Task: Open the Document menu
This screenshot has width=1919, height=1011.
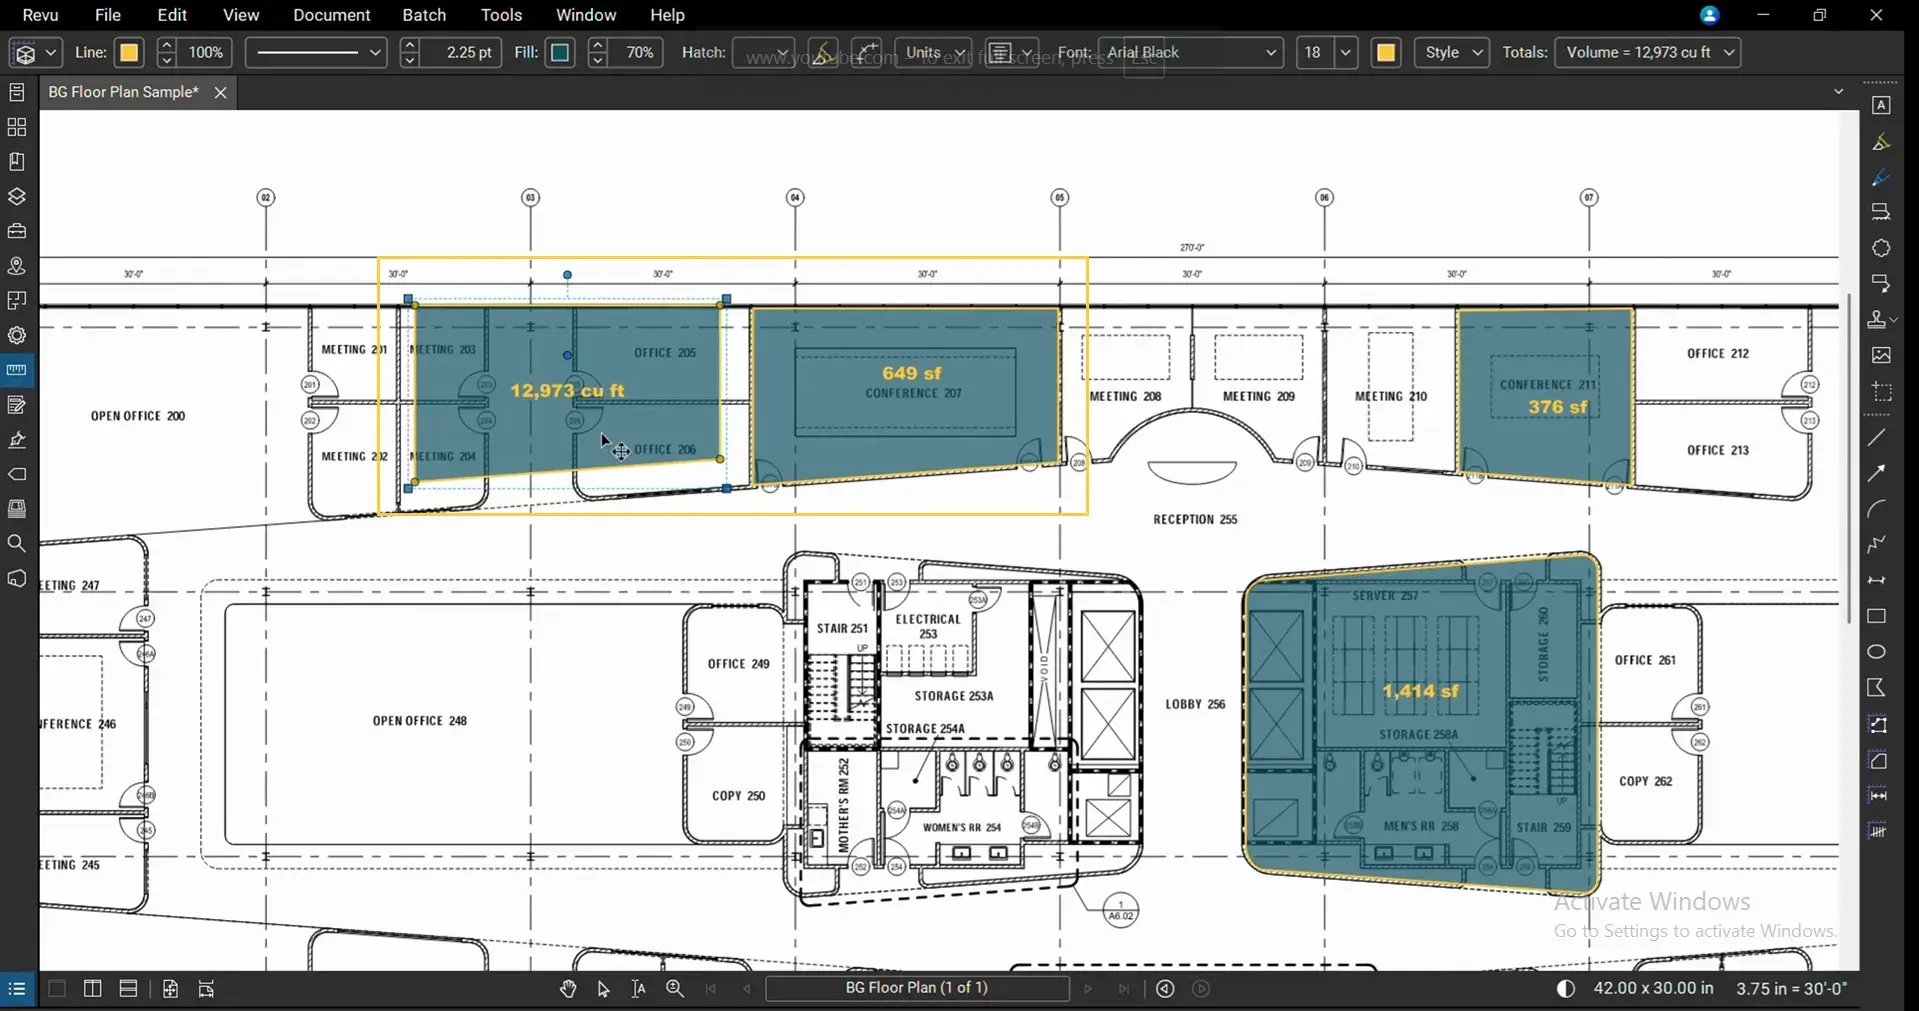Action: click(x=332, y=15)
